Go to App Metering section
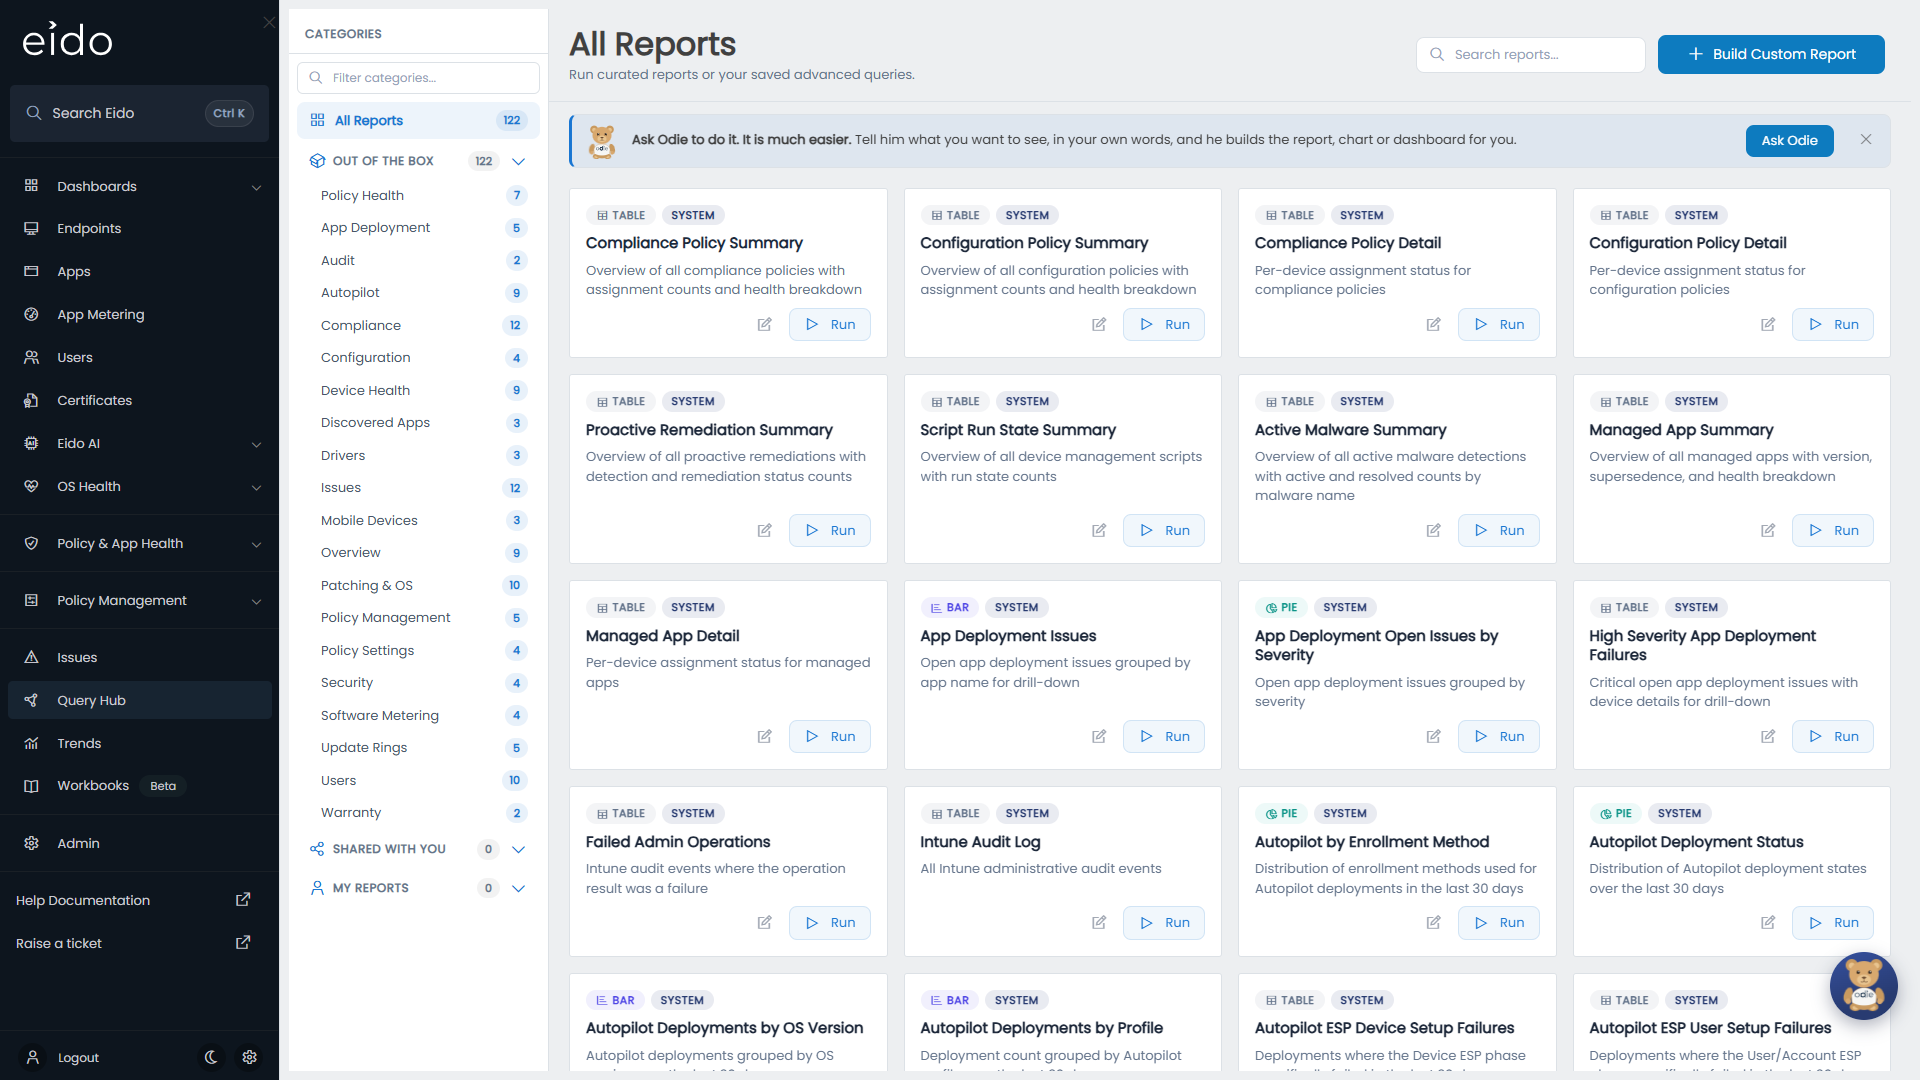1920x1080 pixels. point(139,314)
